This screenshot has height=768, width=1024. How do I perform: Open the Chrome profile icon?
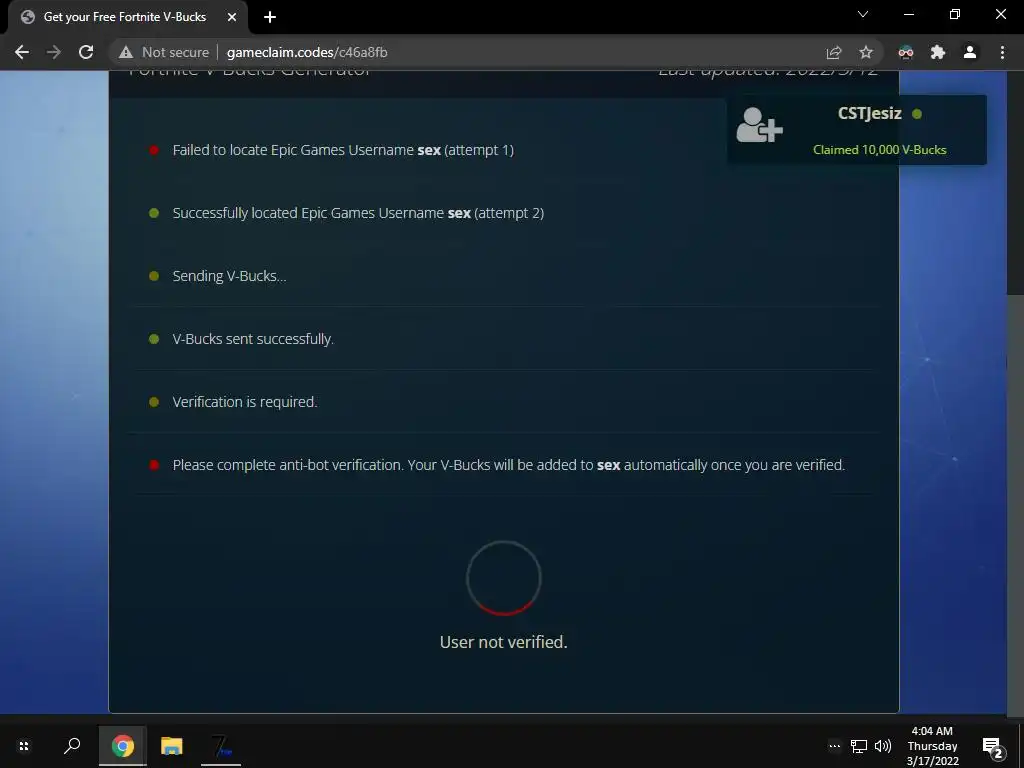pyautogui.click(x=970, y=52)
